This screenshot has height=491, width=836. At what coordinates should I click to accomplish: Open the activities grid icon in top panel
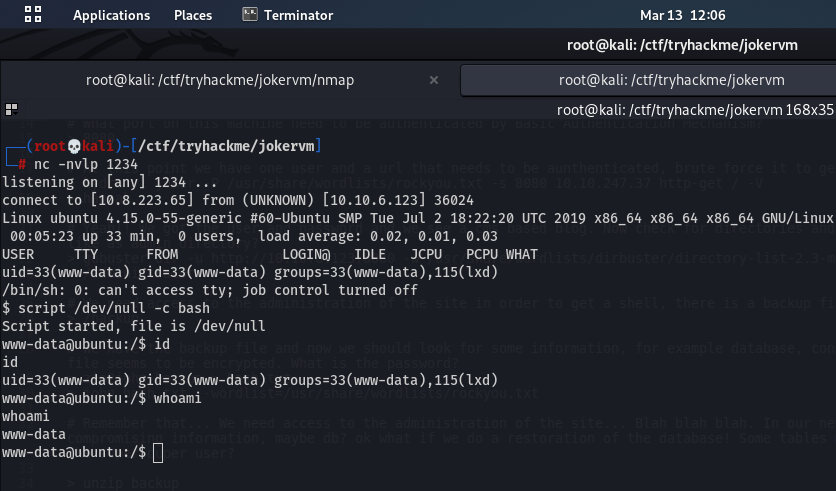pyautogui.click(x=33, y=14)
